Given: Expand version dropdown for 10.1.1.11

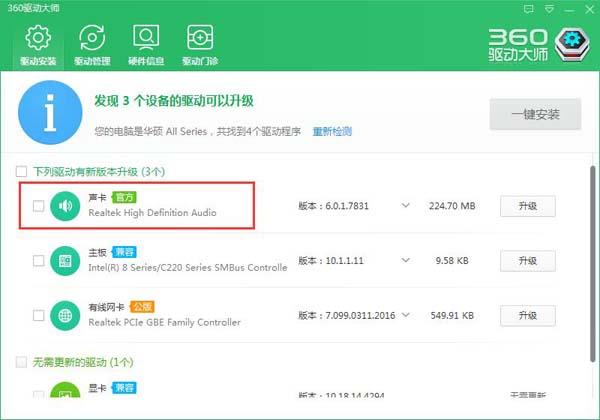Looking at the screenshot, I should 406,260.
